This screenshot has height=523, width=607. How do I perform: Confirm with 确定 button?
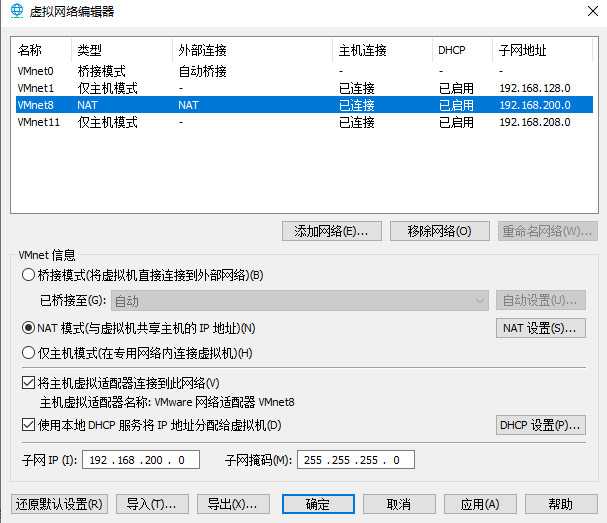(318, 504)
